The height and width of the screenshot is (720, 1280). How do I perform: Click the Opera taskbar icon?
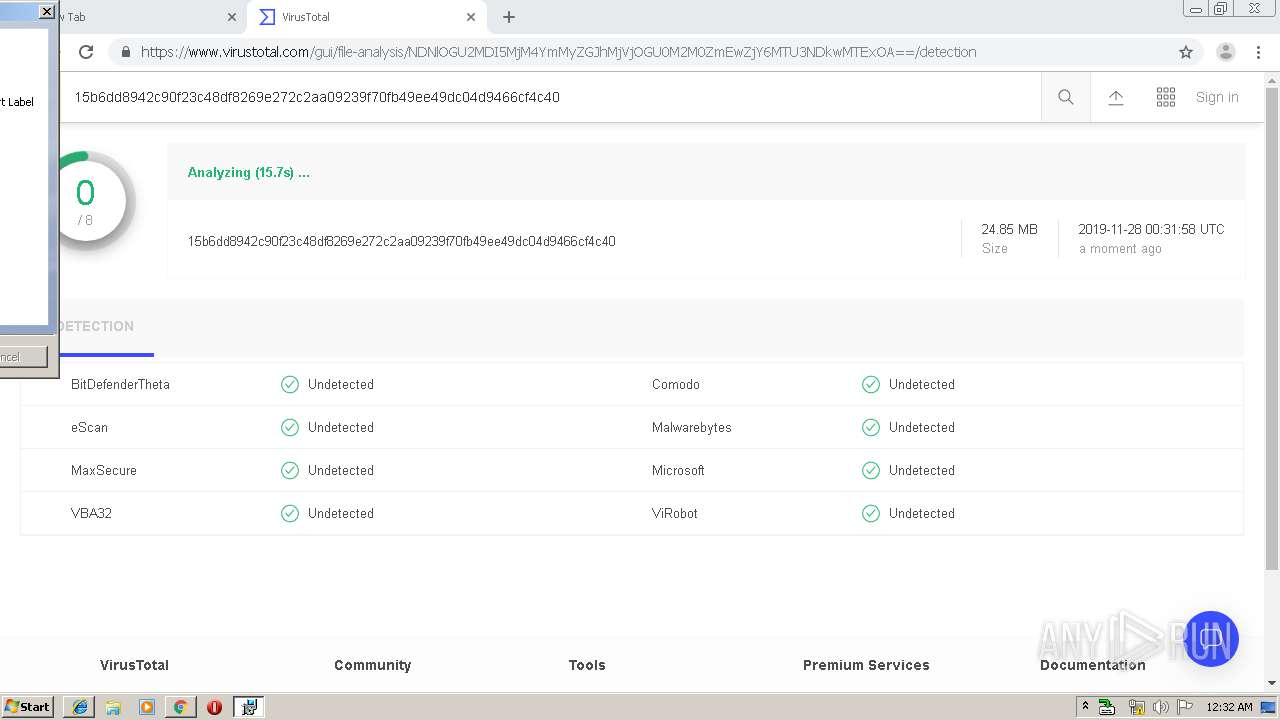tap(214, 707)
